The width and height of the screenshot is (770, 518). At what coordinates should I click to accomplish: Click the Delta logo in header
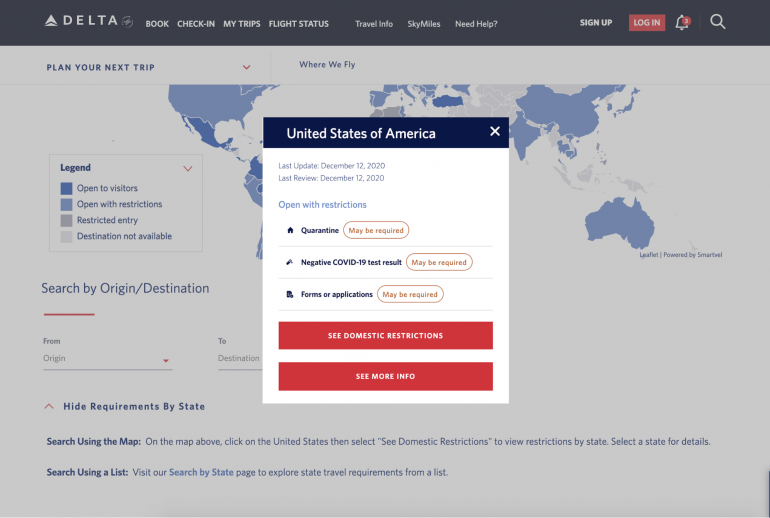[88, 22]
